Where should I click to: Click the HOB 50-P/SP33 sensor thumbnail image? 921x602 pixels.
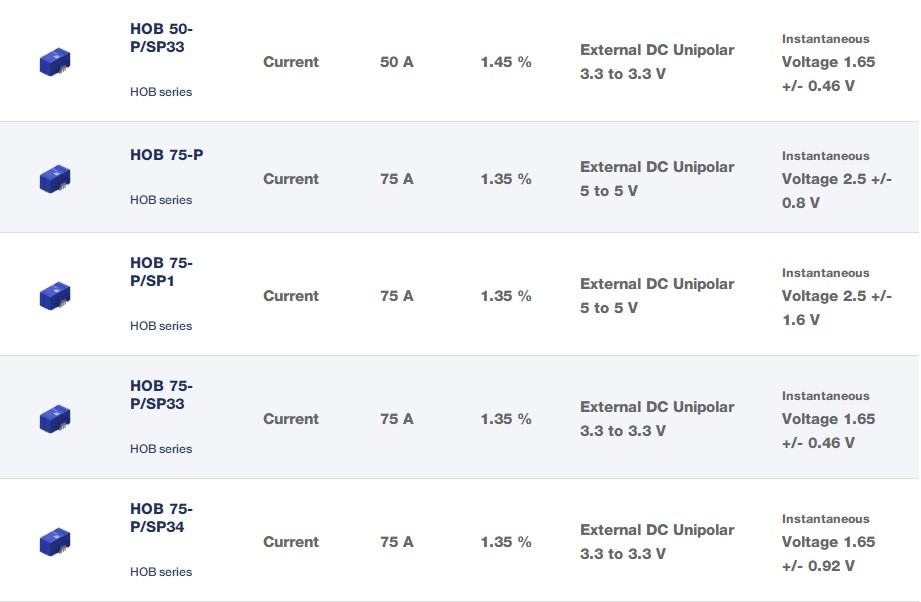(x=54, y=62)
